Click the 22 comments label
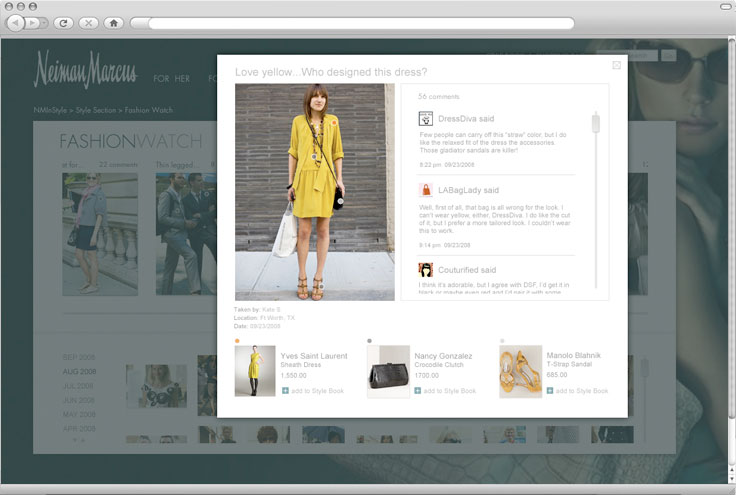736x495 pixels. tap(118, 165)
